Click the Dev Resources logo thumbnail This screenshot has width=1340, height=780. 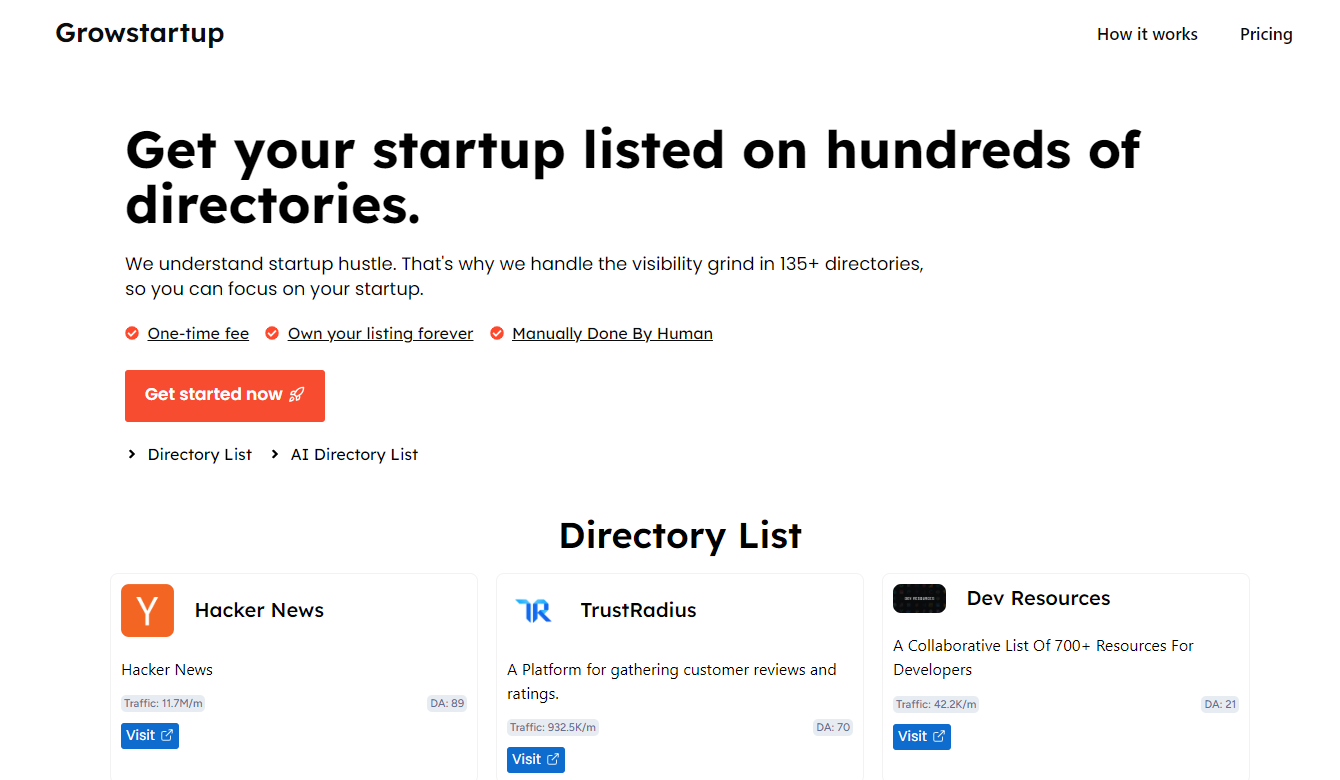[x=919, y=598]
